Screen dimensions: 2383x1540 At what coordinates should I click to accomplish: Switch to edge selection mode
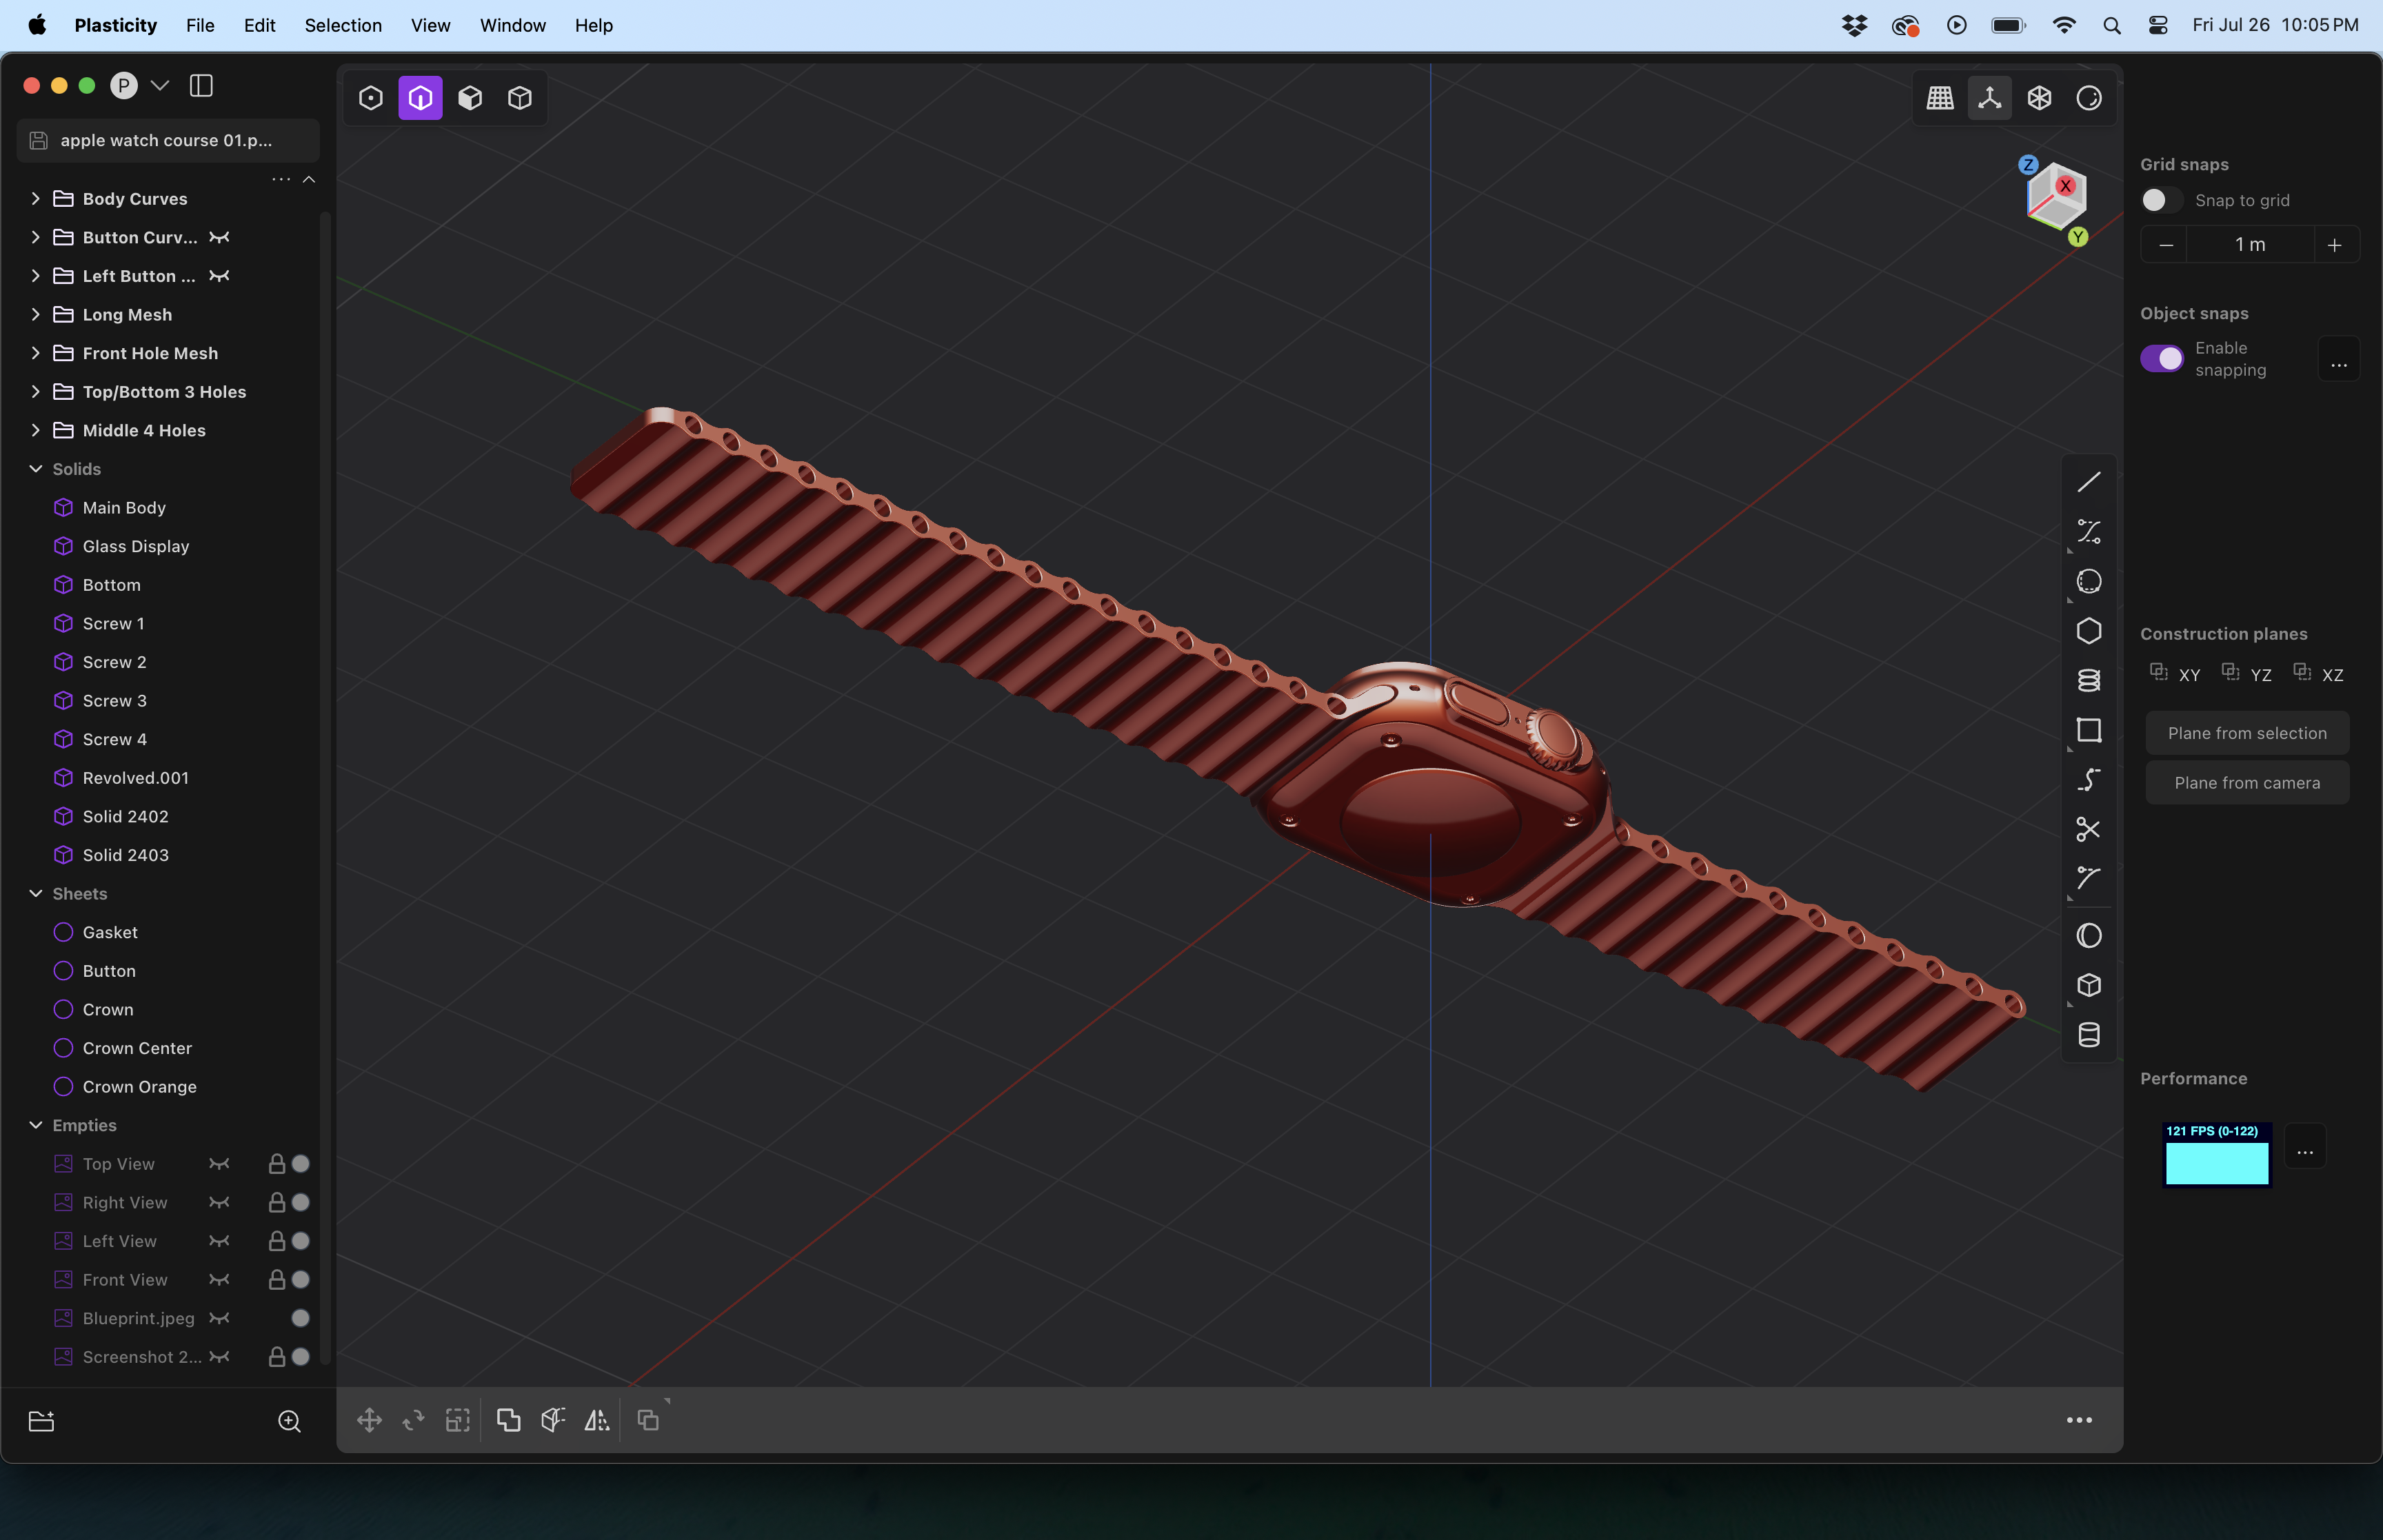pyautogui.click(x=419, y=98)
